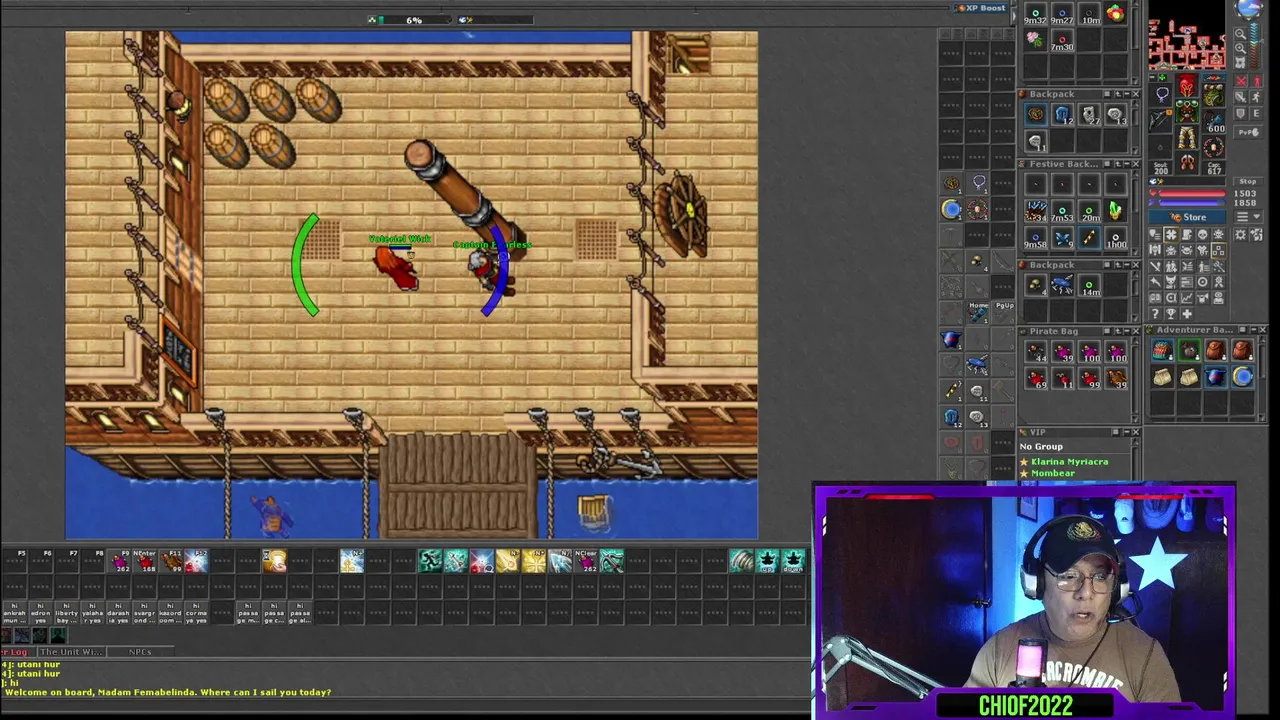The width and height of the screenshot is (1280, 720).
Task: Toggle the sword balanced attack mode
Action: pos(1241,97)
